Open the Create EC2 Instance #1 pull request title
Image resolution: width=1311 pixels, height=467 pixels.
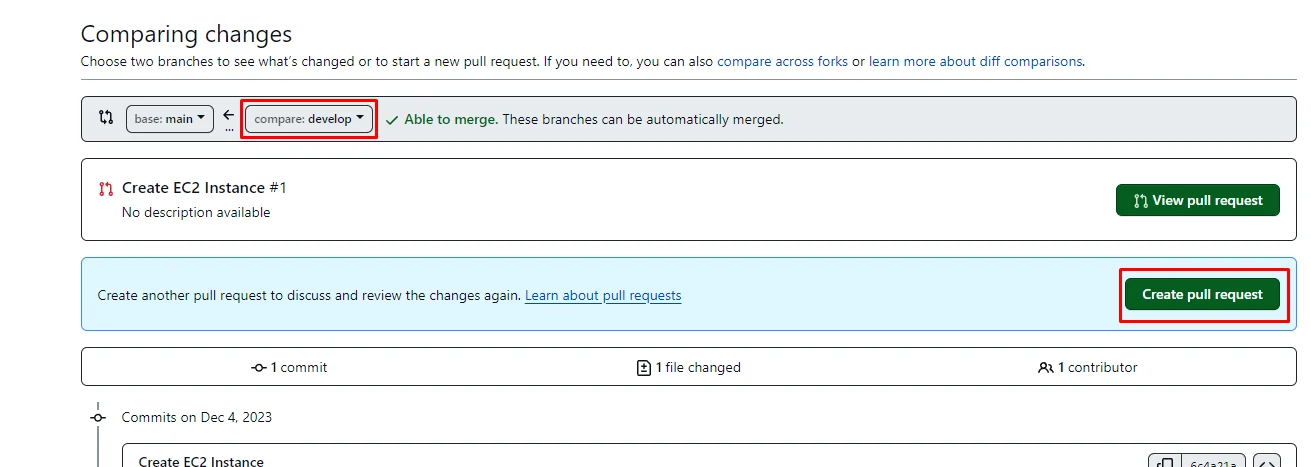[x=204, y=188]
